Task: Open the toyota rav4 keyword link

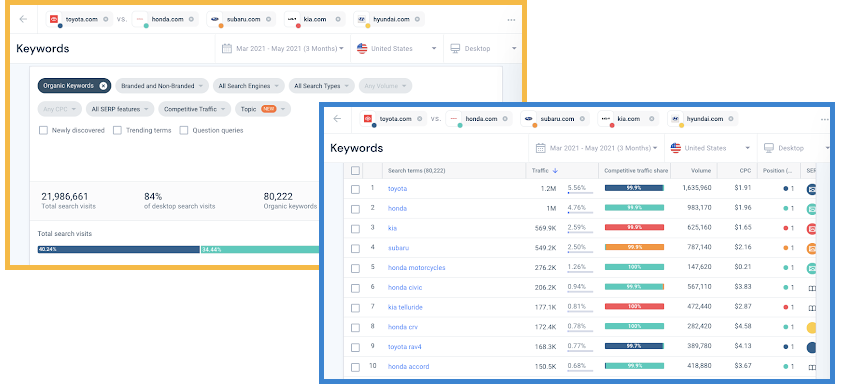Action: [405, 347]
